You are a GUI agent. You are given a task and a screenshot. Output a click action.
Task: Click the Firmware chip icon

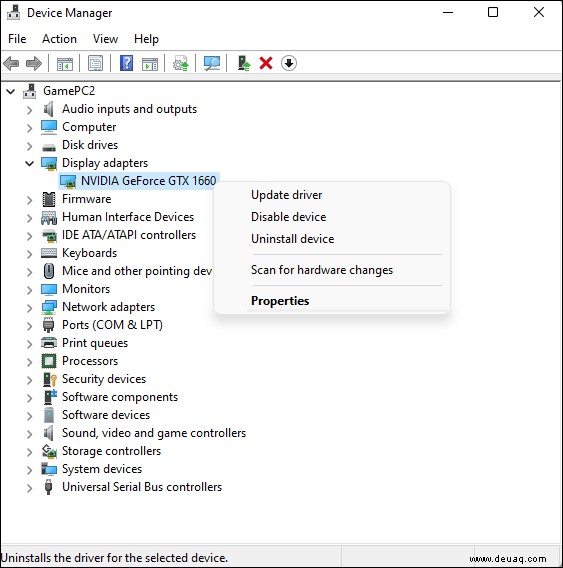pyautogui.click(x=49, y=199)
